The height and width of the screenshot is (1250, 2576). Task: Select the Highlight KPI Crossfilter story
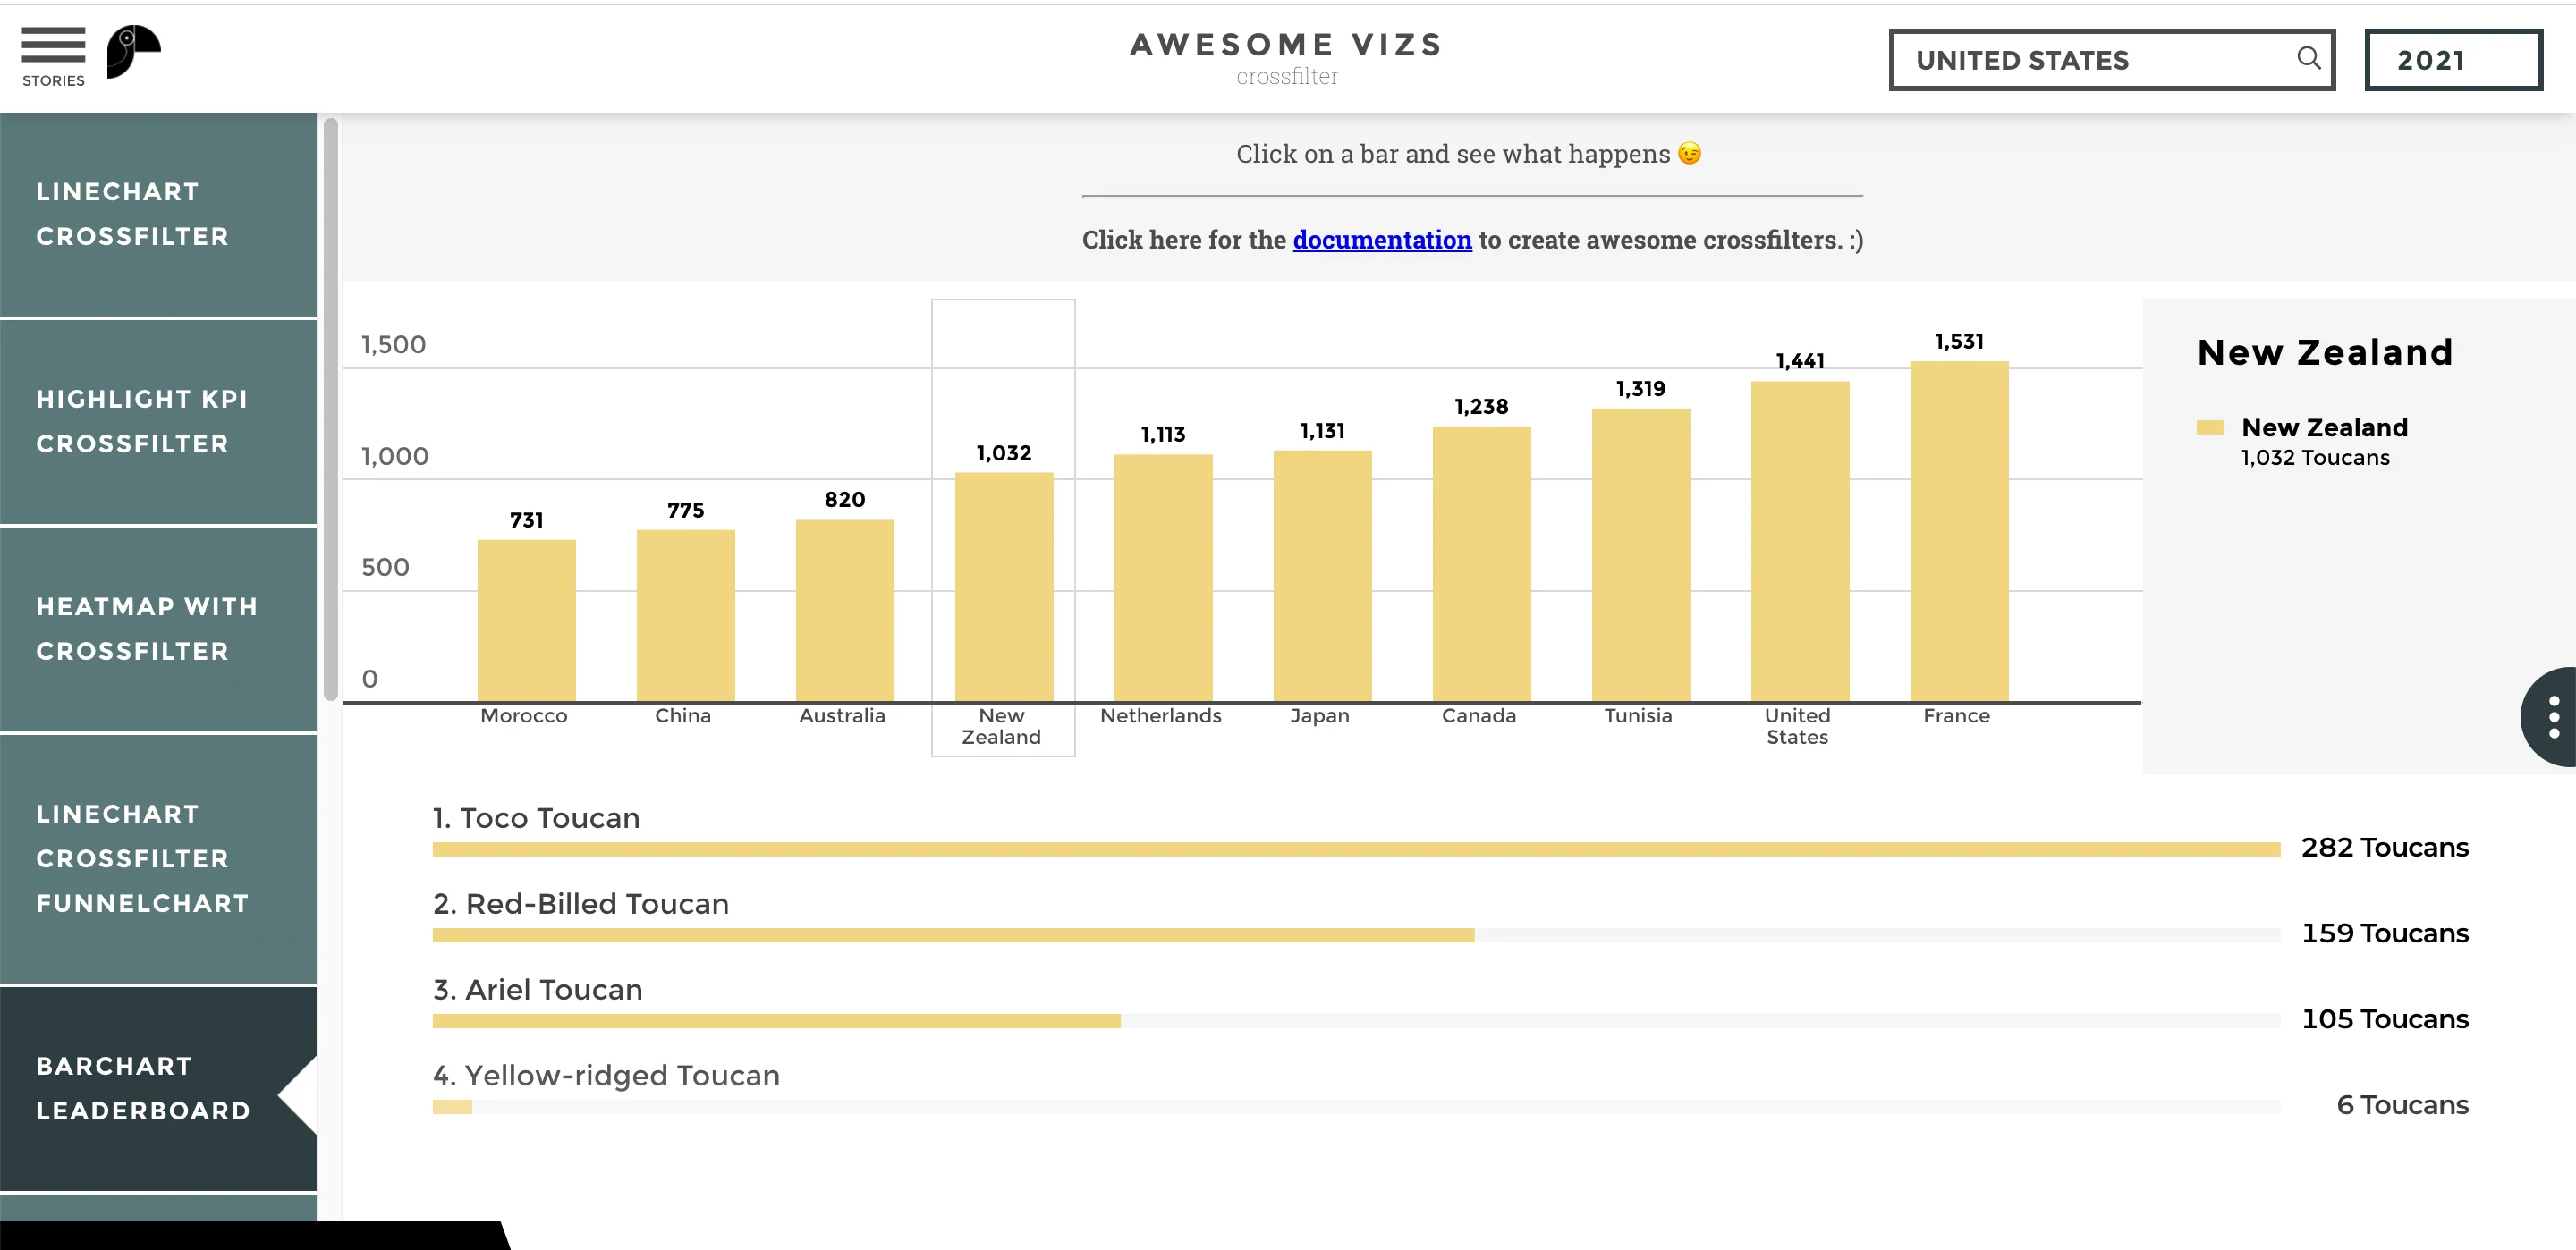click(158, 421)
